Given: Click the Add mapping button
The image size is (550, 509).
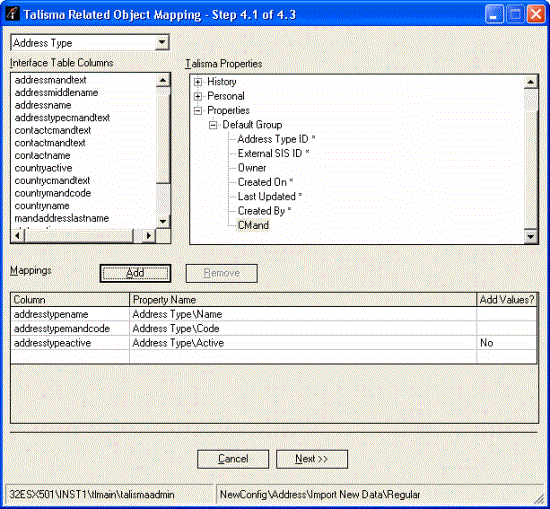Looking at the screenshot, I should (x=135, y=273).
